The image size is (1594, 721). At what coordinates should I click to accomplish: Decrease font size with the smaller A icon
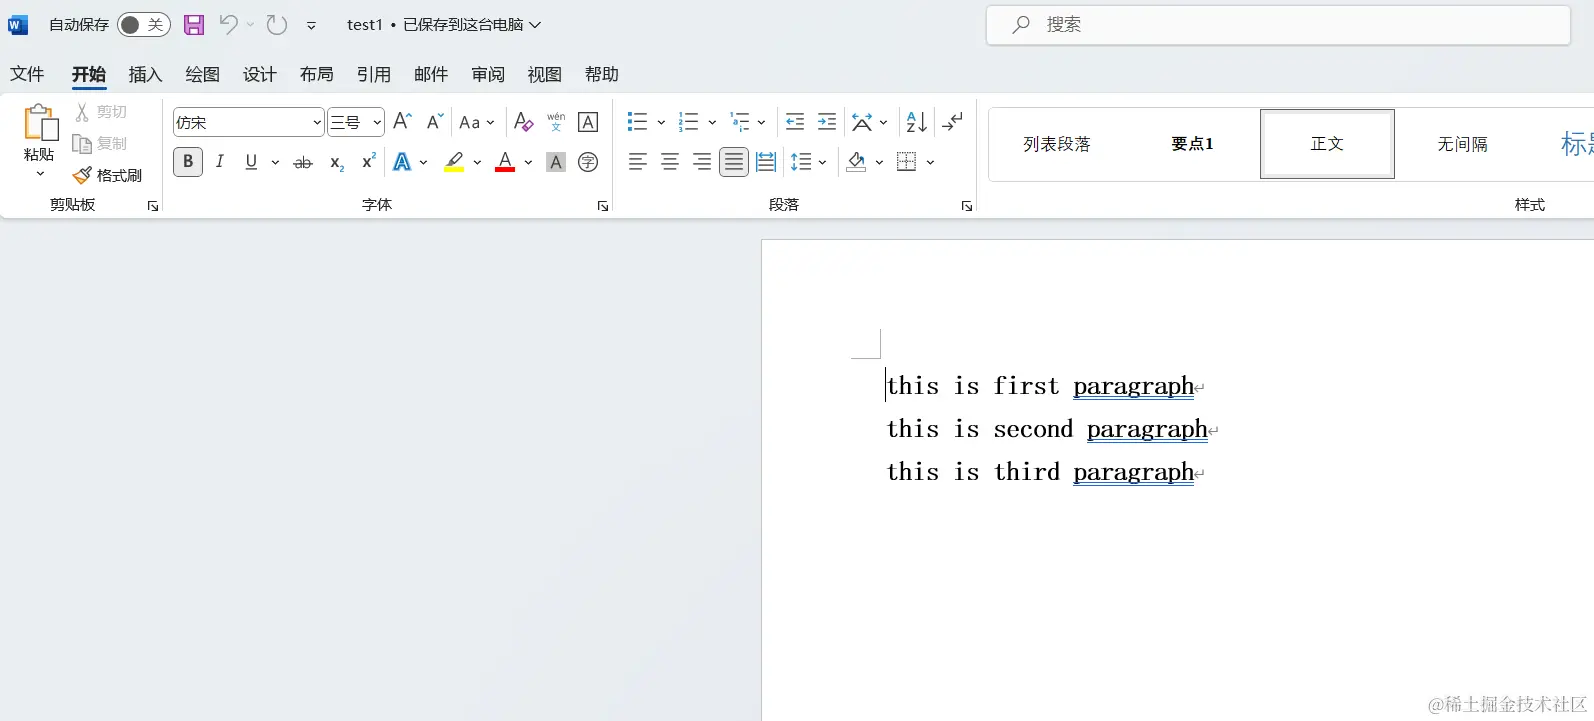[434, 122]
